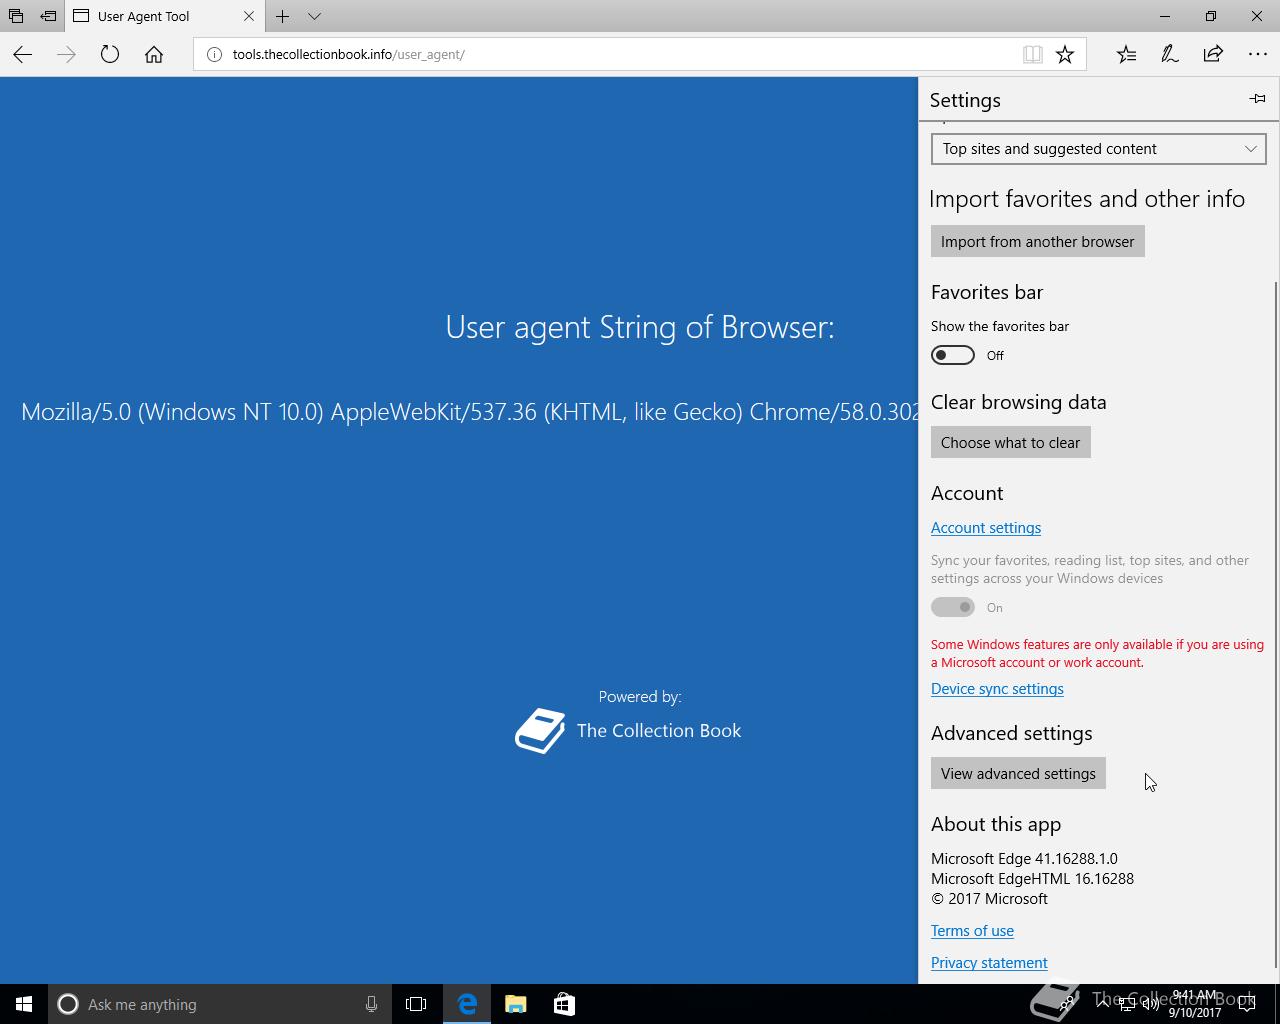Open the More actions ellipsis menu
This screenshot has height=1024, width=1280.
(x=1257, y=54)
